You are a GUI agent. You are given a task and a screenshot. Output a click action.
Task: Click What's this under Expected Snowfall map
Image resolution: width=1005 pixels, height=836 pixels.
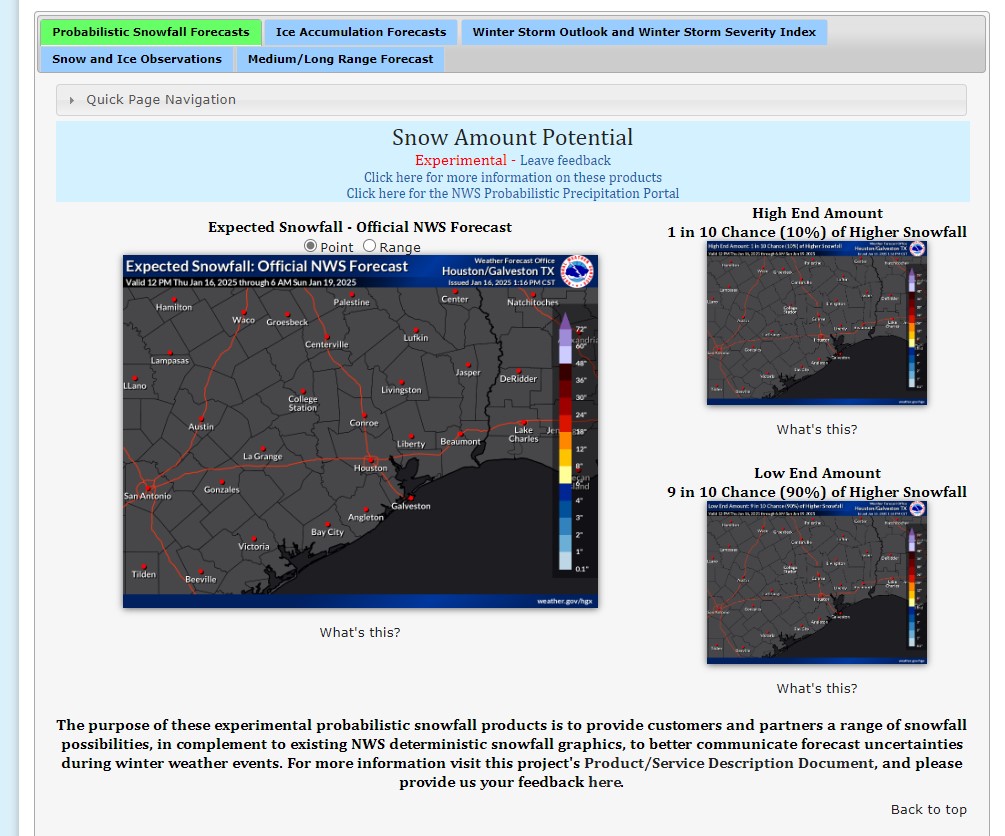(360, 632)
